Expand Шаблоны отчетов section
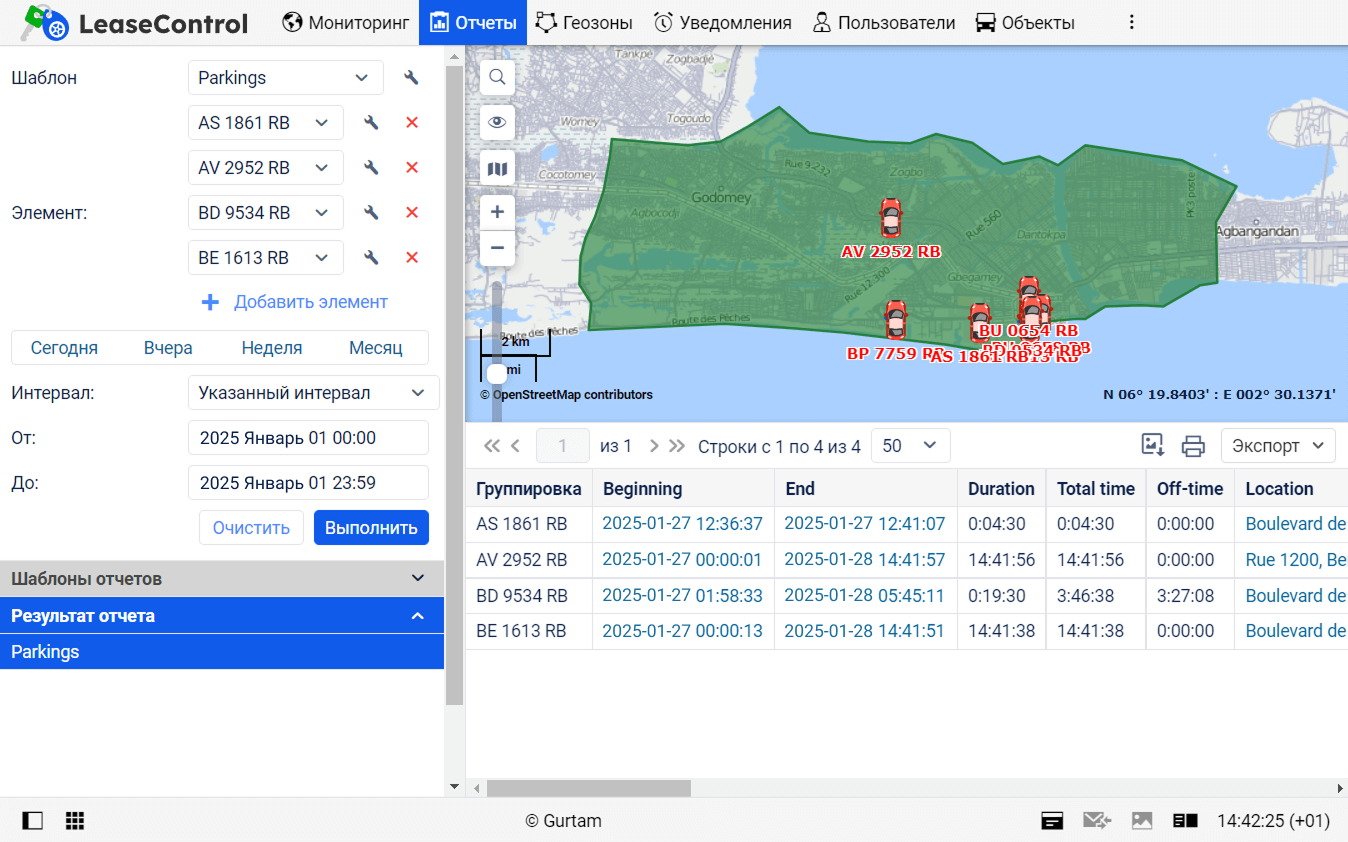This screenshot has height=842, width=1348. point(222,579)
